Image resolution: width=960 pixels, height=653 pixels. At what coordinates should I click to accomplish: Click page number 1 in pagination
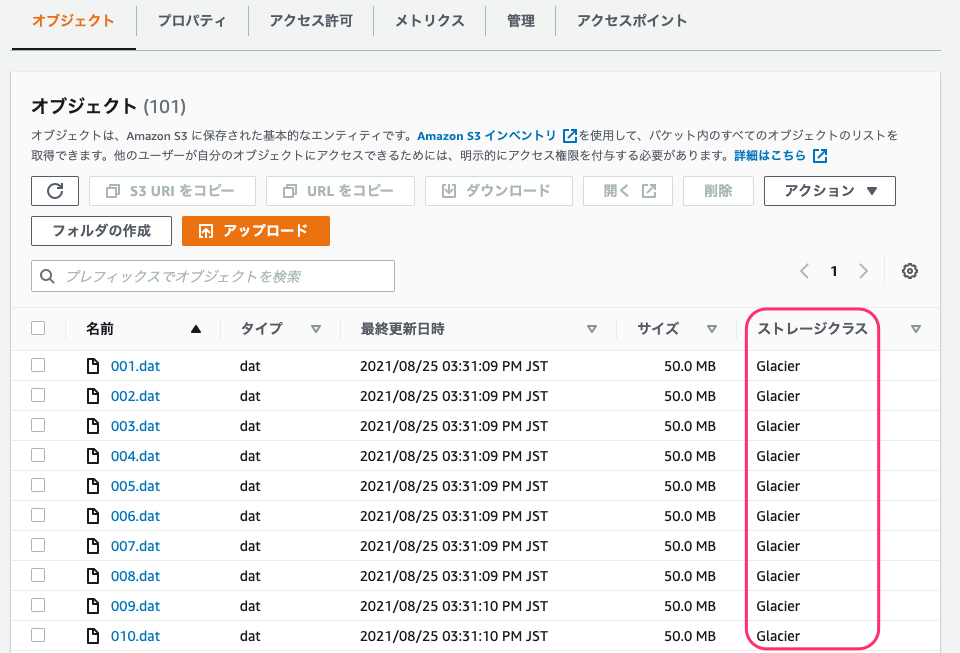(834, 271)
